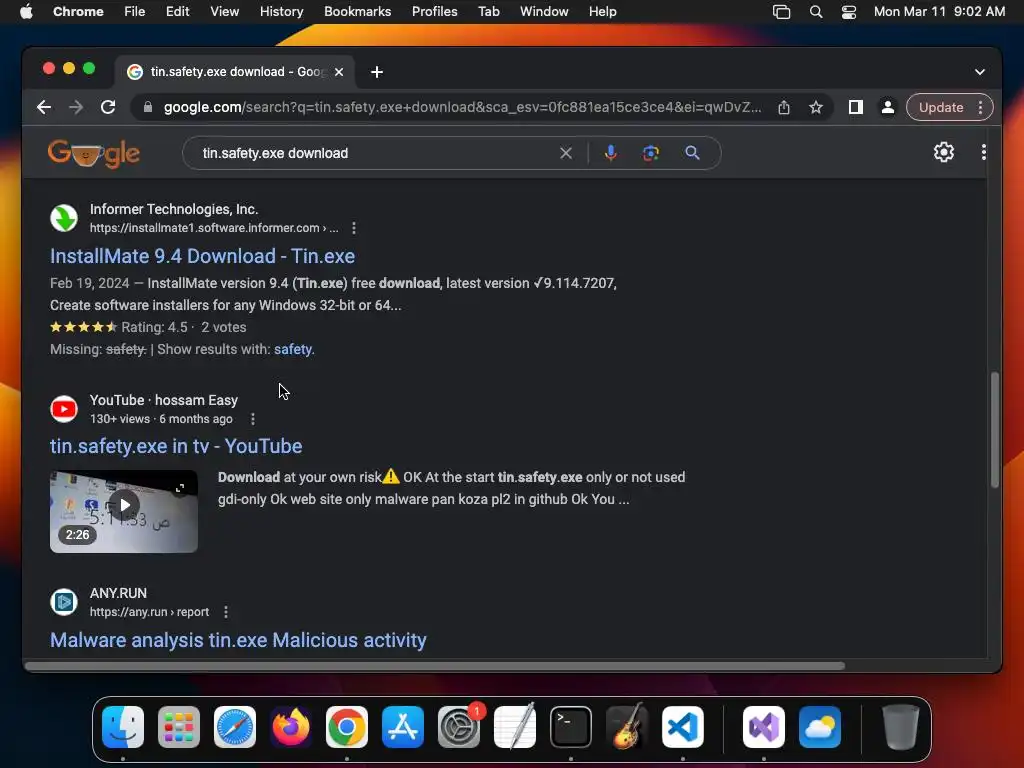
Task: Click the Update button in Chrome
Action: tap(940, 107)
